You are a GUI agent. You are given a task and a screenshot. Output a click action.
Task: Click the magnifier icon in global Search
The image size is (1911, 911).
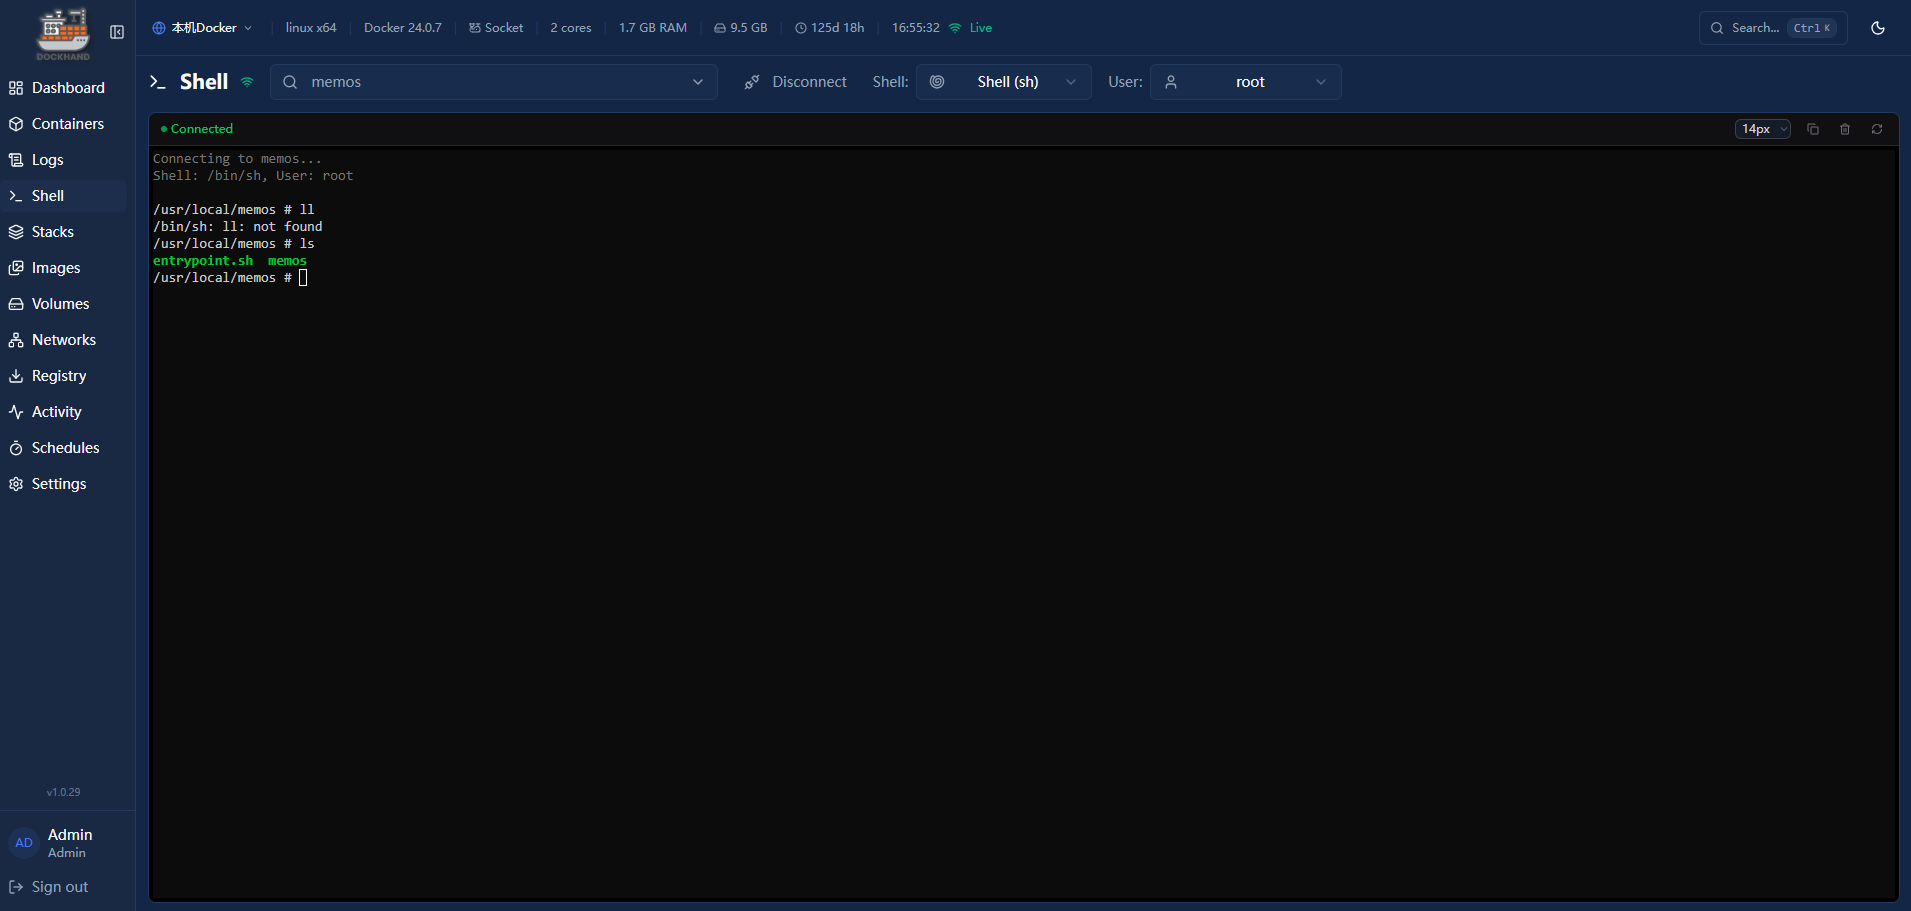tap(1717, 28)
